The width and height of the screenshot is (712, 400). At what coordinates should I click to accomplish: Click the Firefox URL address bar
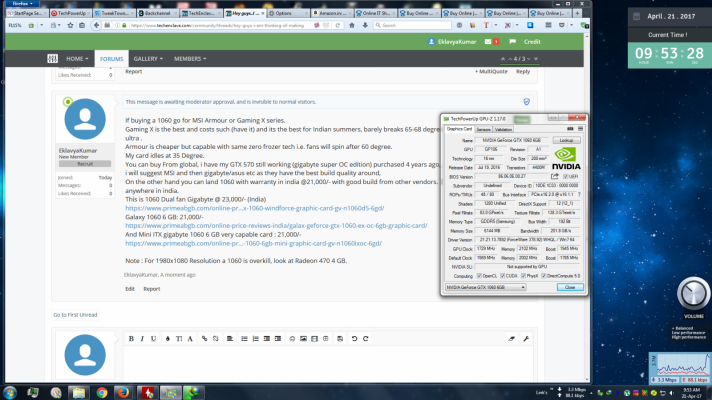(222, 25)
